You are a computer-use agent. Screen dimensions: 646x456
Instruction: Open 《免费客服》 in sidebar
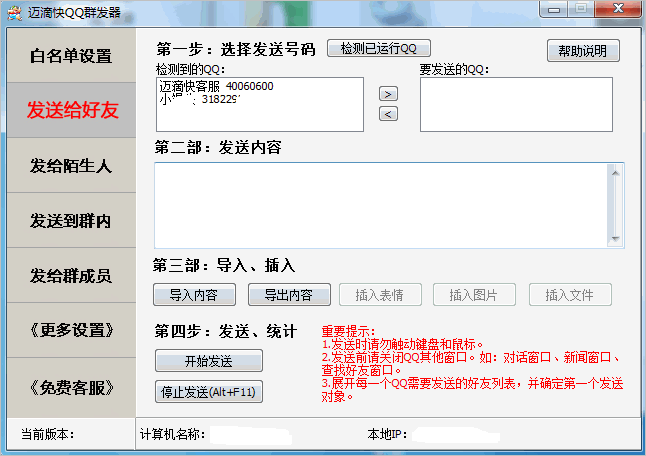pos(71,387)
